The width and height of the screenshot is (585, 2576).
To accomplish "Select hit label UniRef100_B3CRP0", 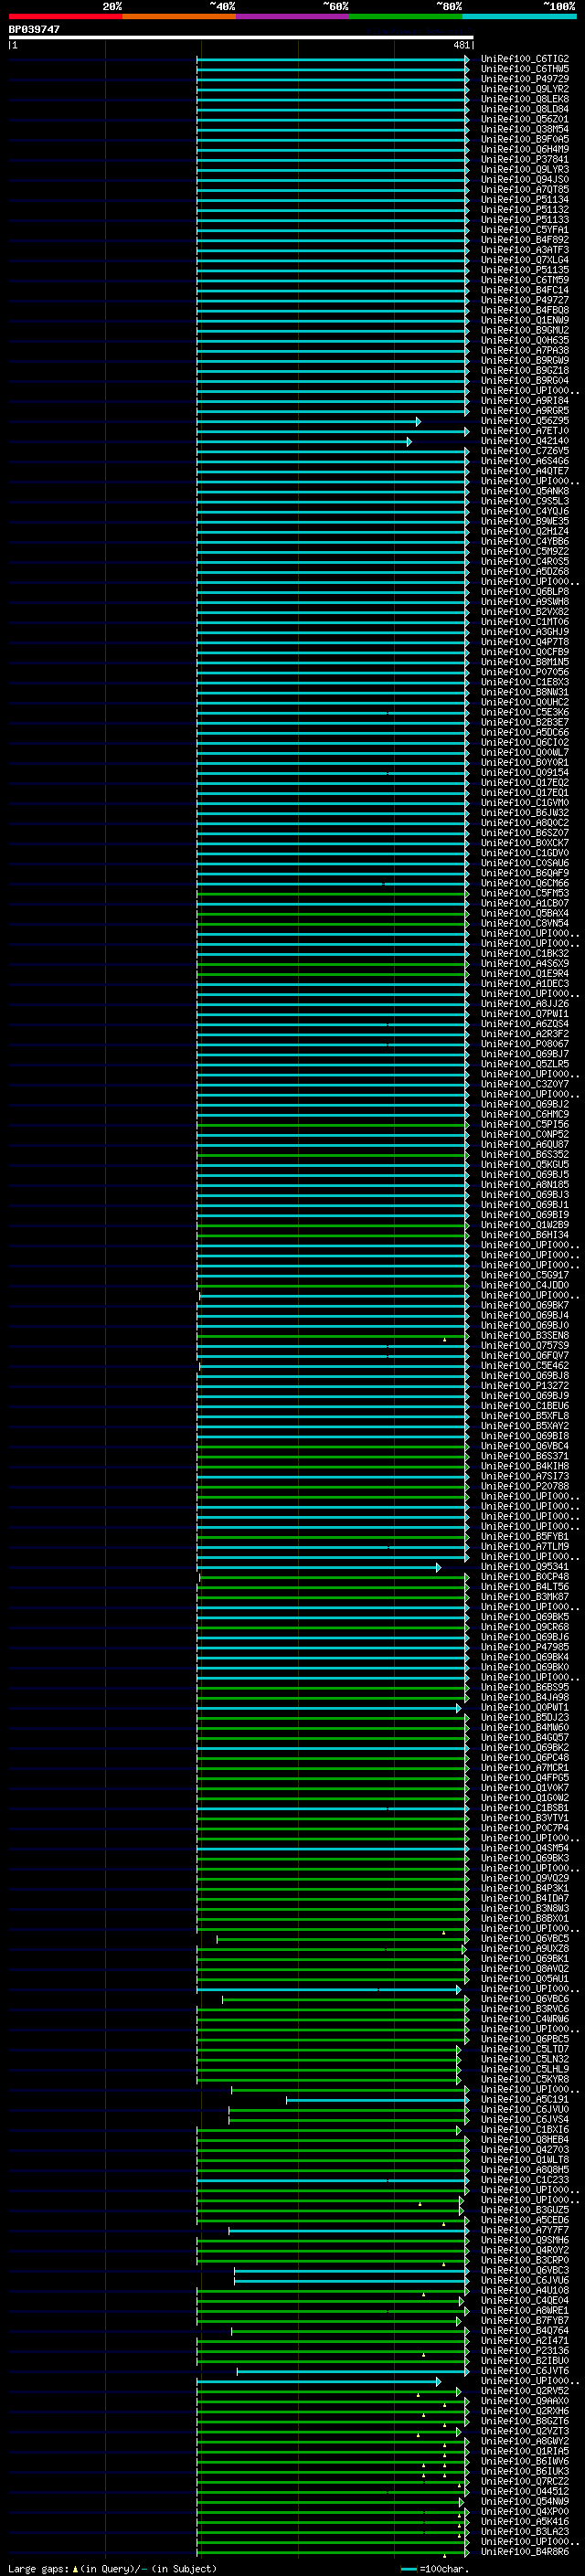I will click(x=525, y=2260).
